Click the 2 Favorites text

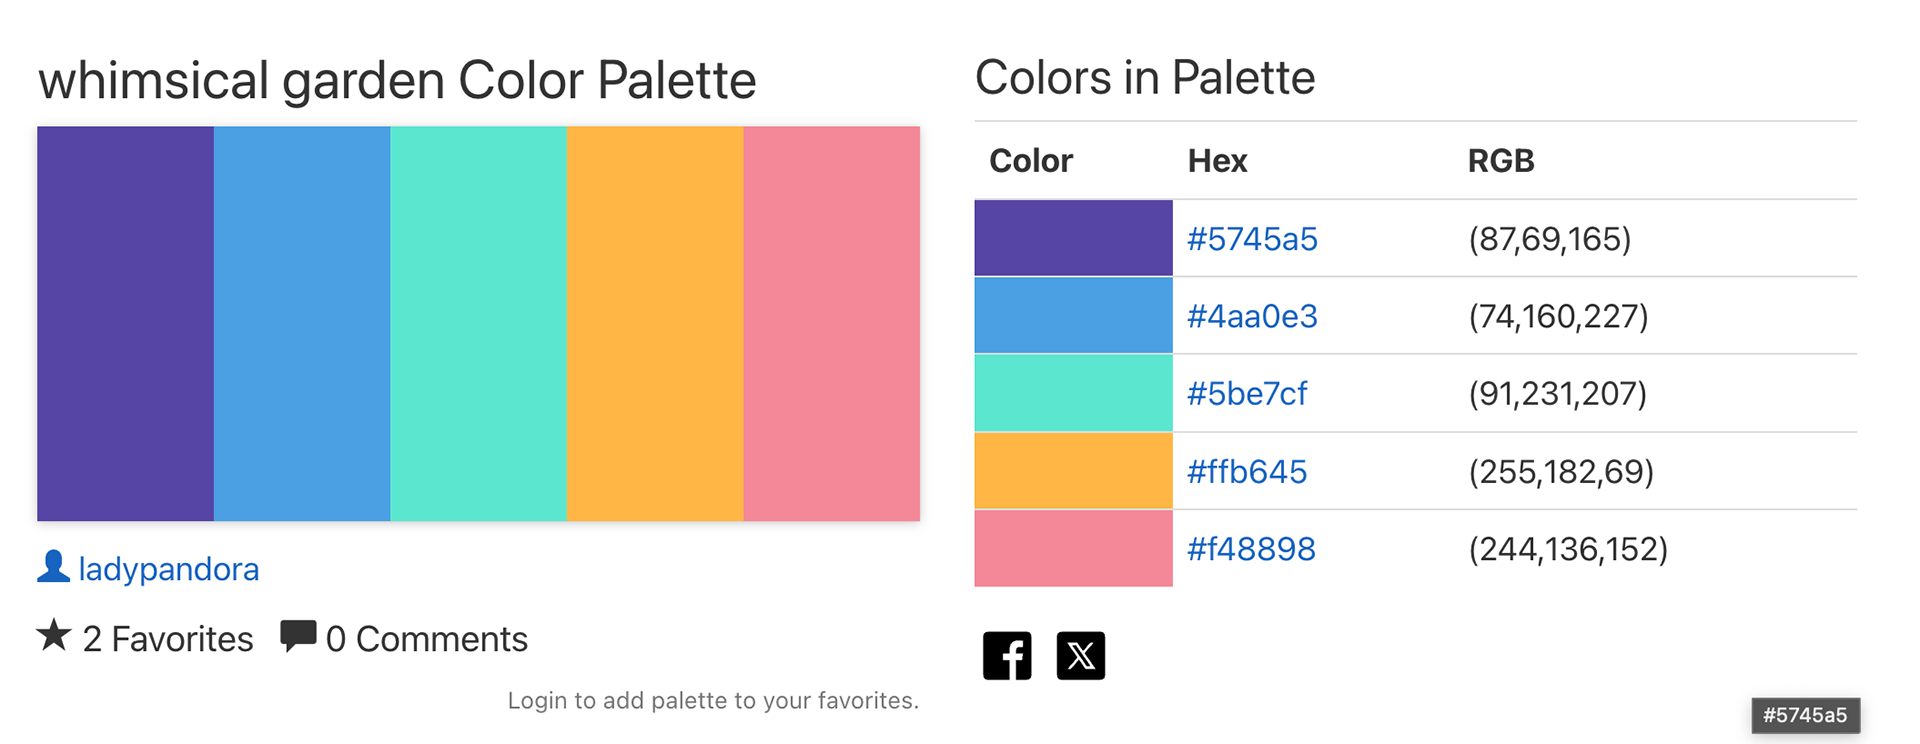click(x=168, y=639)
